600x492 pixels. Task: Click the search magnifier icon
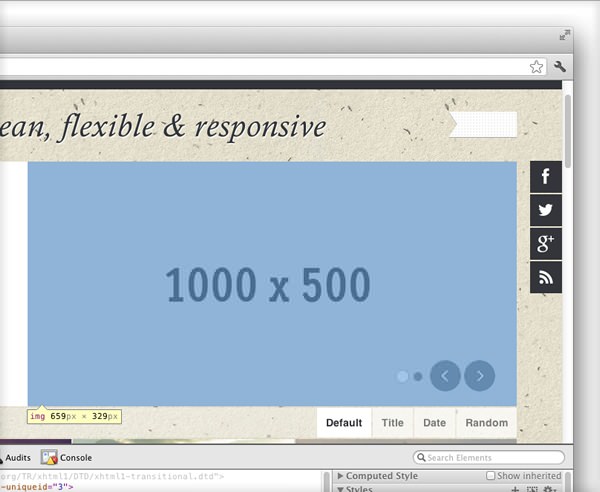coord(421,457)
